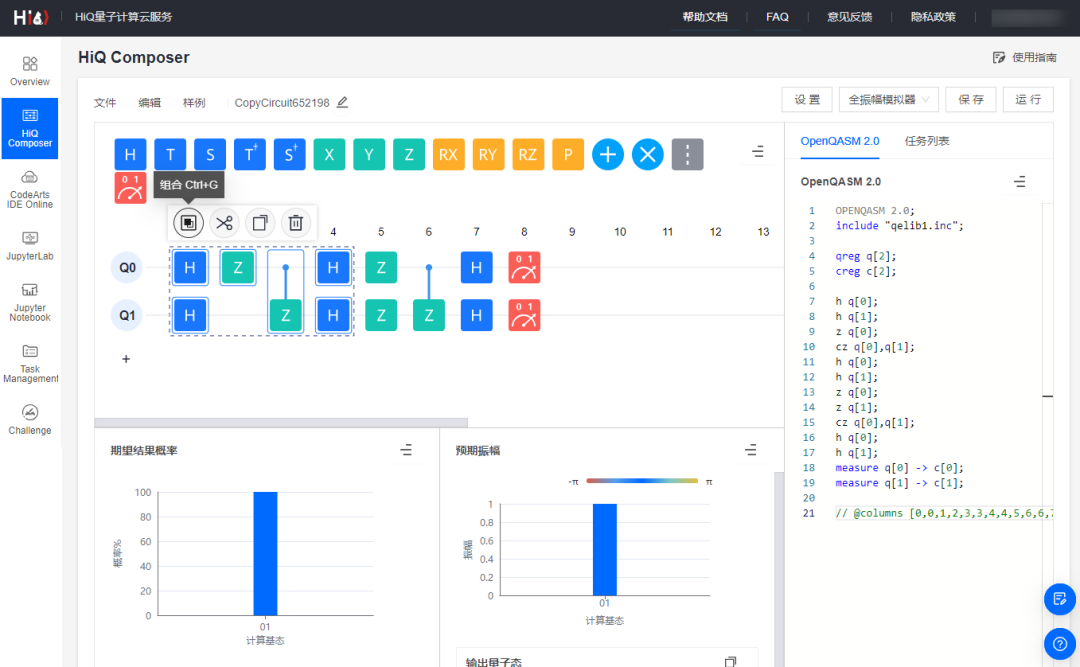Click the blue X circle gate button
Screen dimensions: 1080x667
coord(648,154)
